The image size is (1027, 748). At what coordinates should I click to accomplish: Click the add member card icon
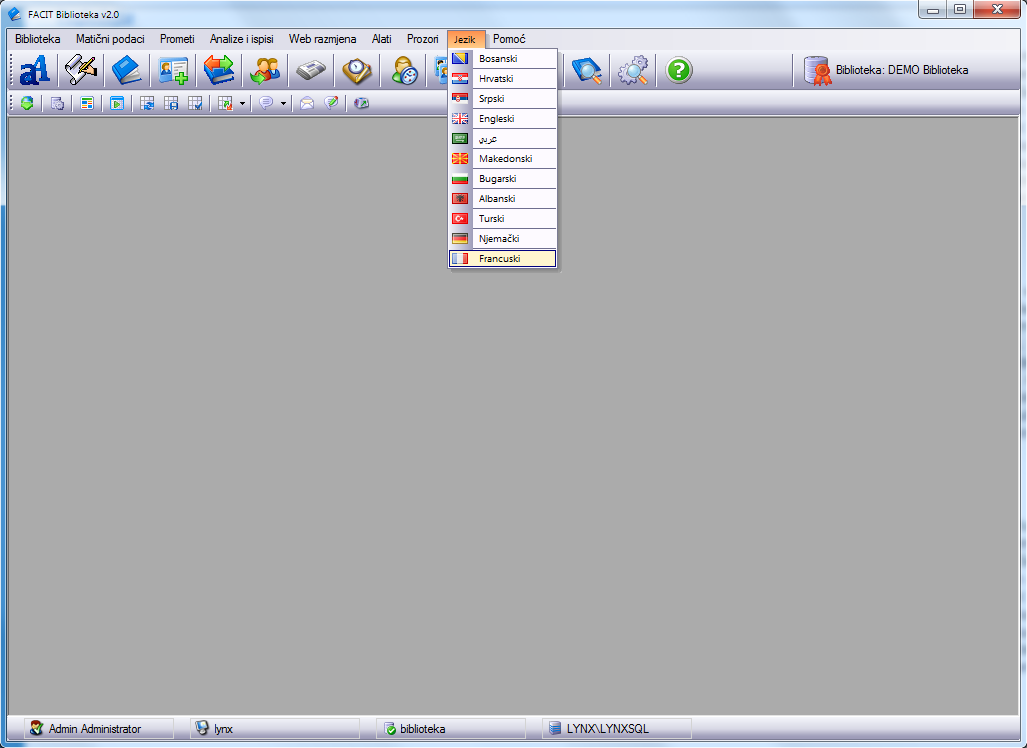pyautogui.click(x=173, y=70)
